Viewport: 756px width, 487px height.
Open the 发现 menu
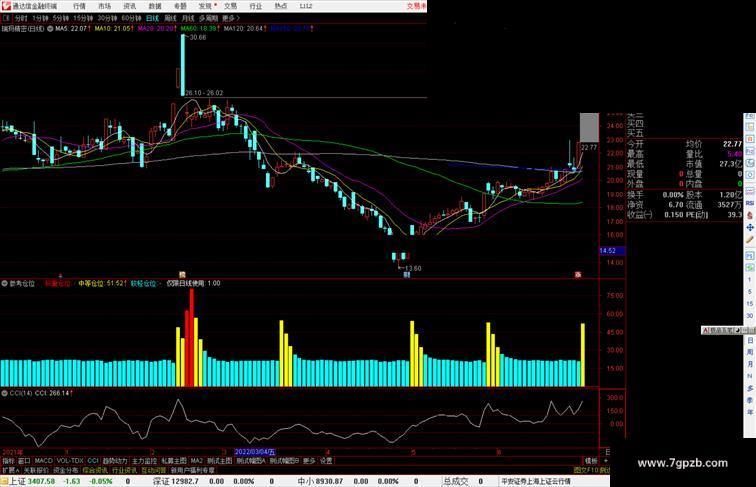pyautogui.click(x=205, y=6)
